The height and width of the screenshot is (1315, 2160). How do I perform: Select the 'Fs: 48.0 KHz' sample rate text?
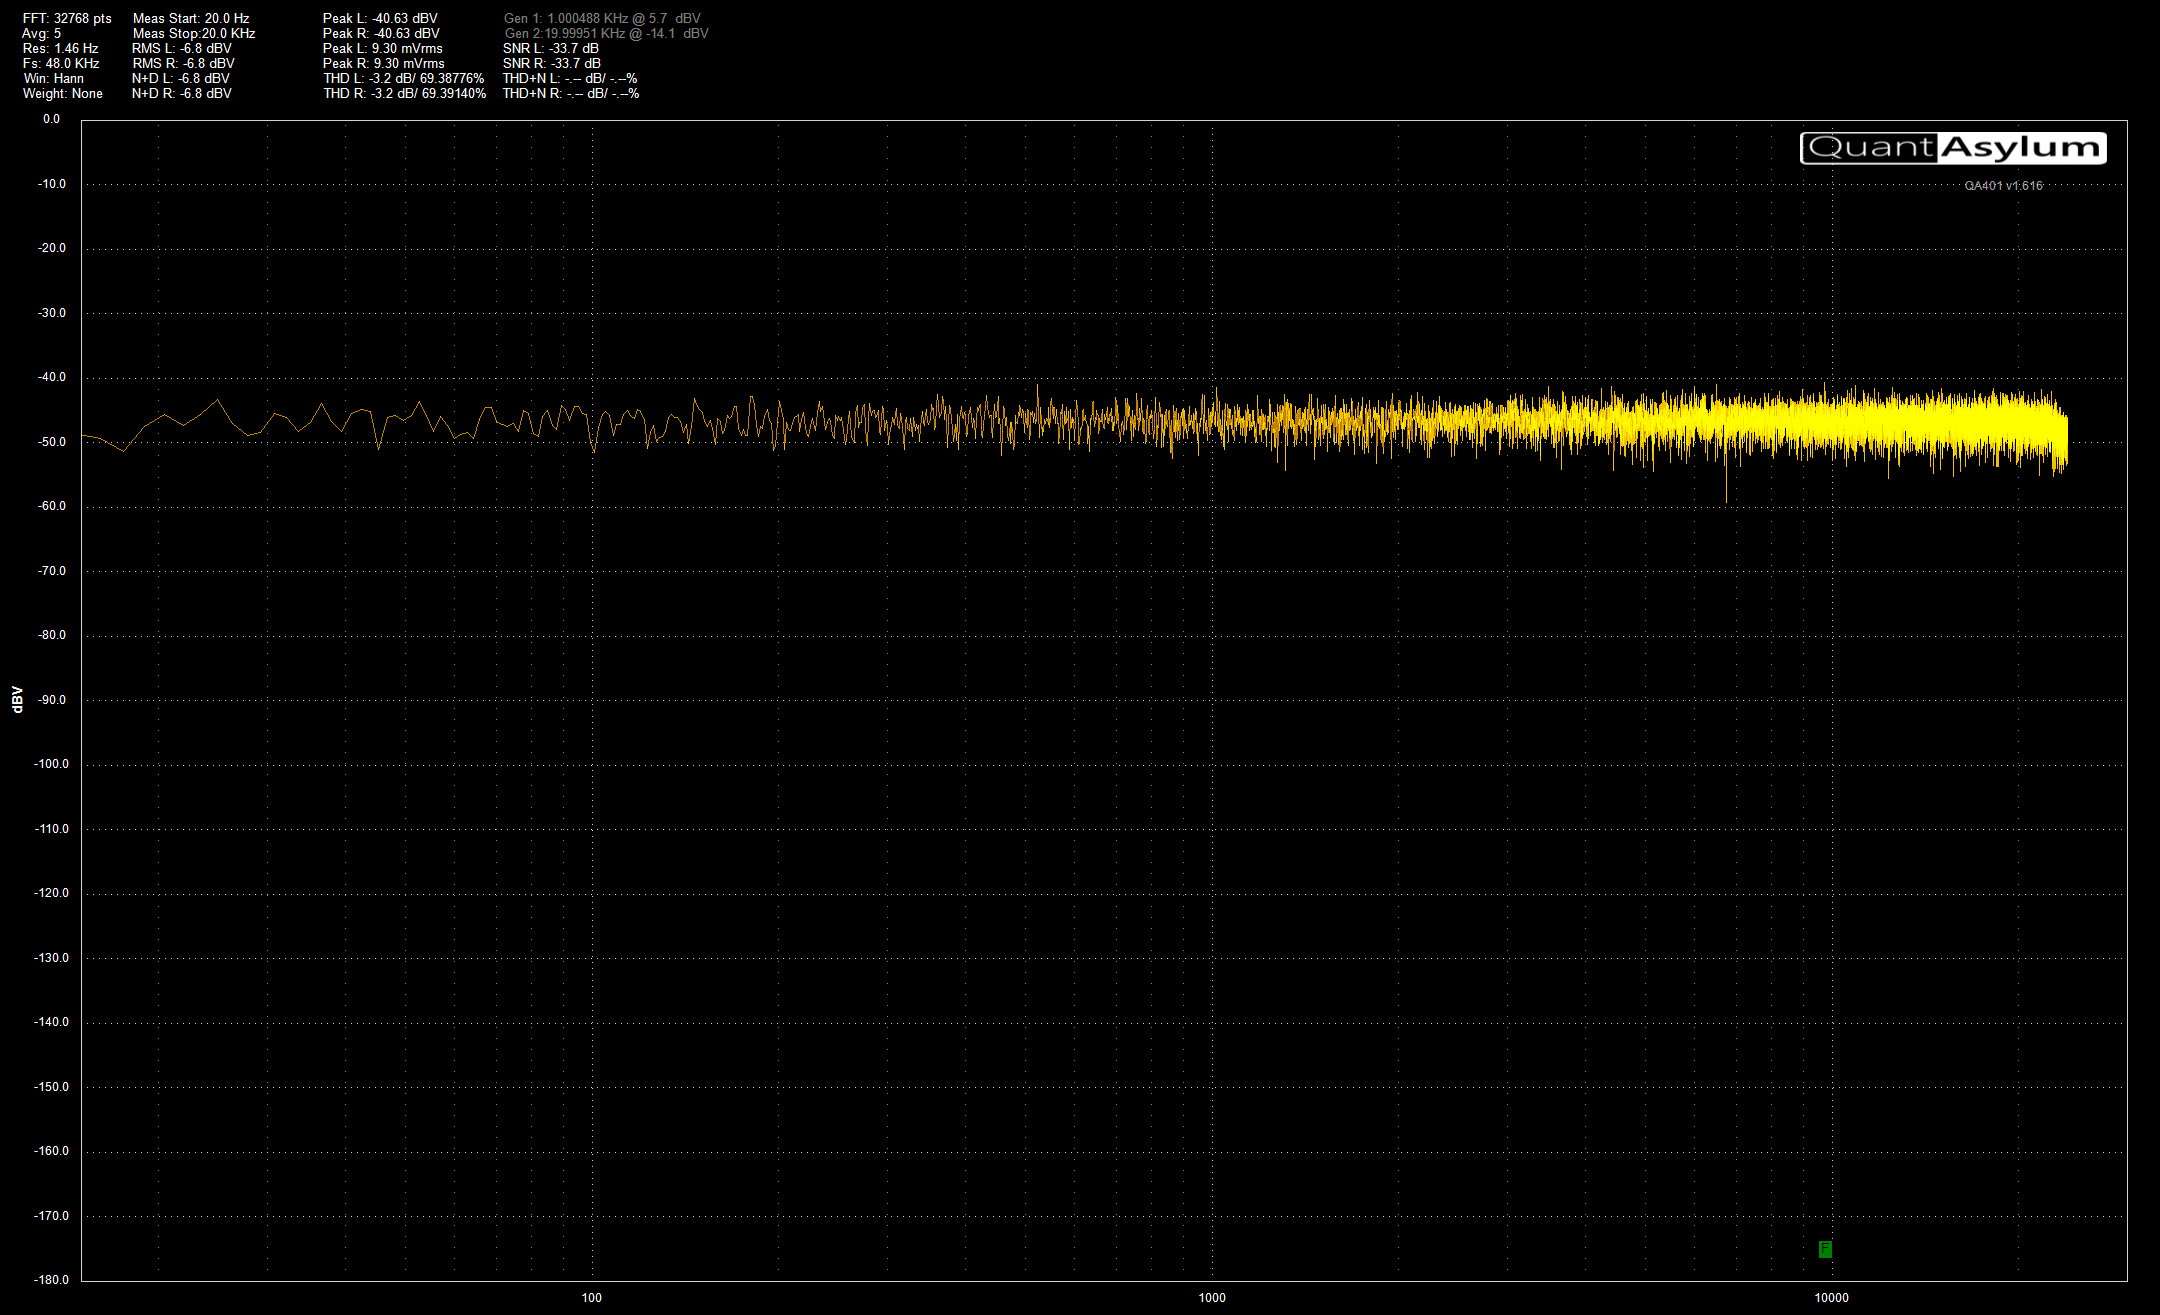(61, 63)
